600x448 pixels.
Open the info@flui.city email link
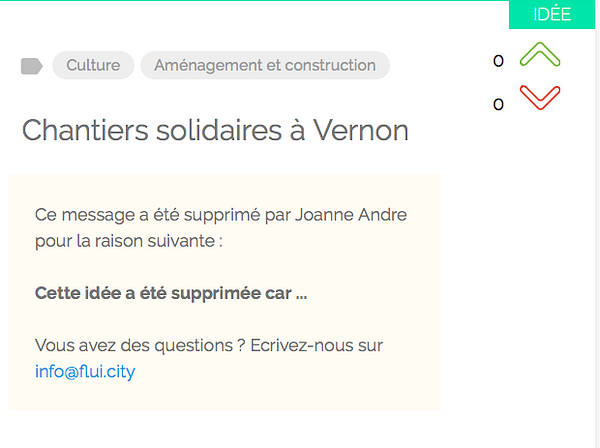[85, 371]
